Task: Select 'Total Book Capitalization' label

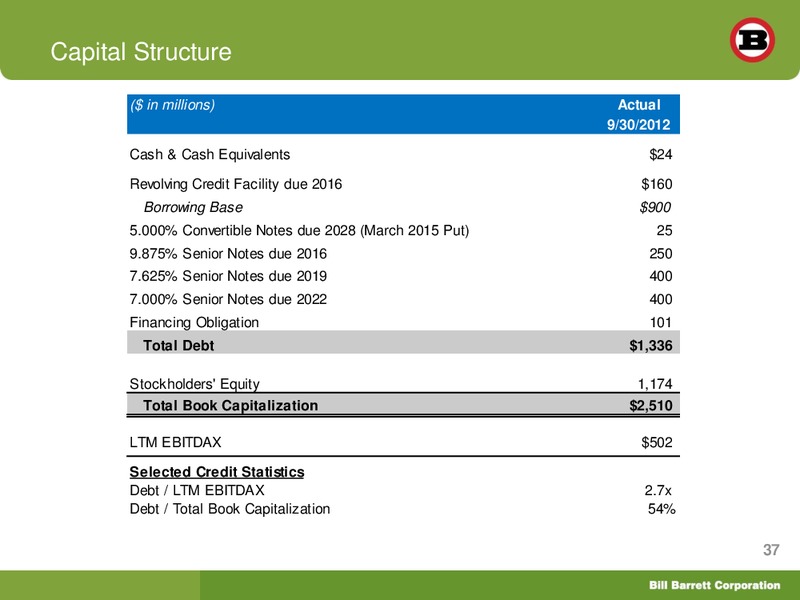Action: 231,406
